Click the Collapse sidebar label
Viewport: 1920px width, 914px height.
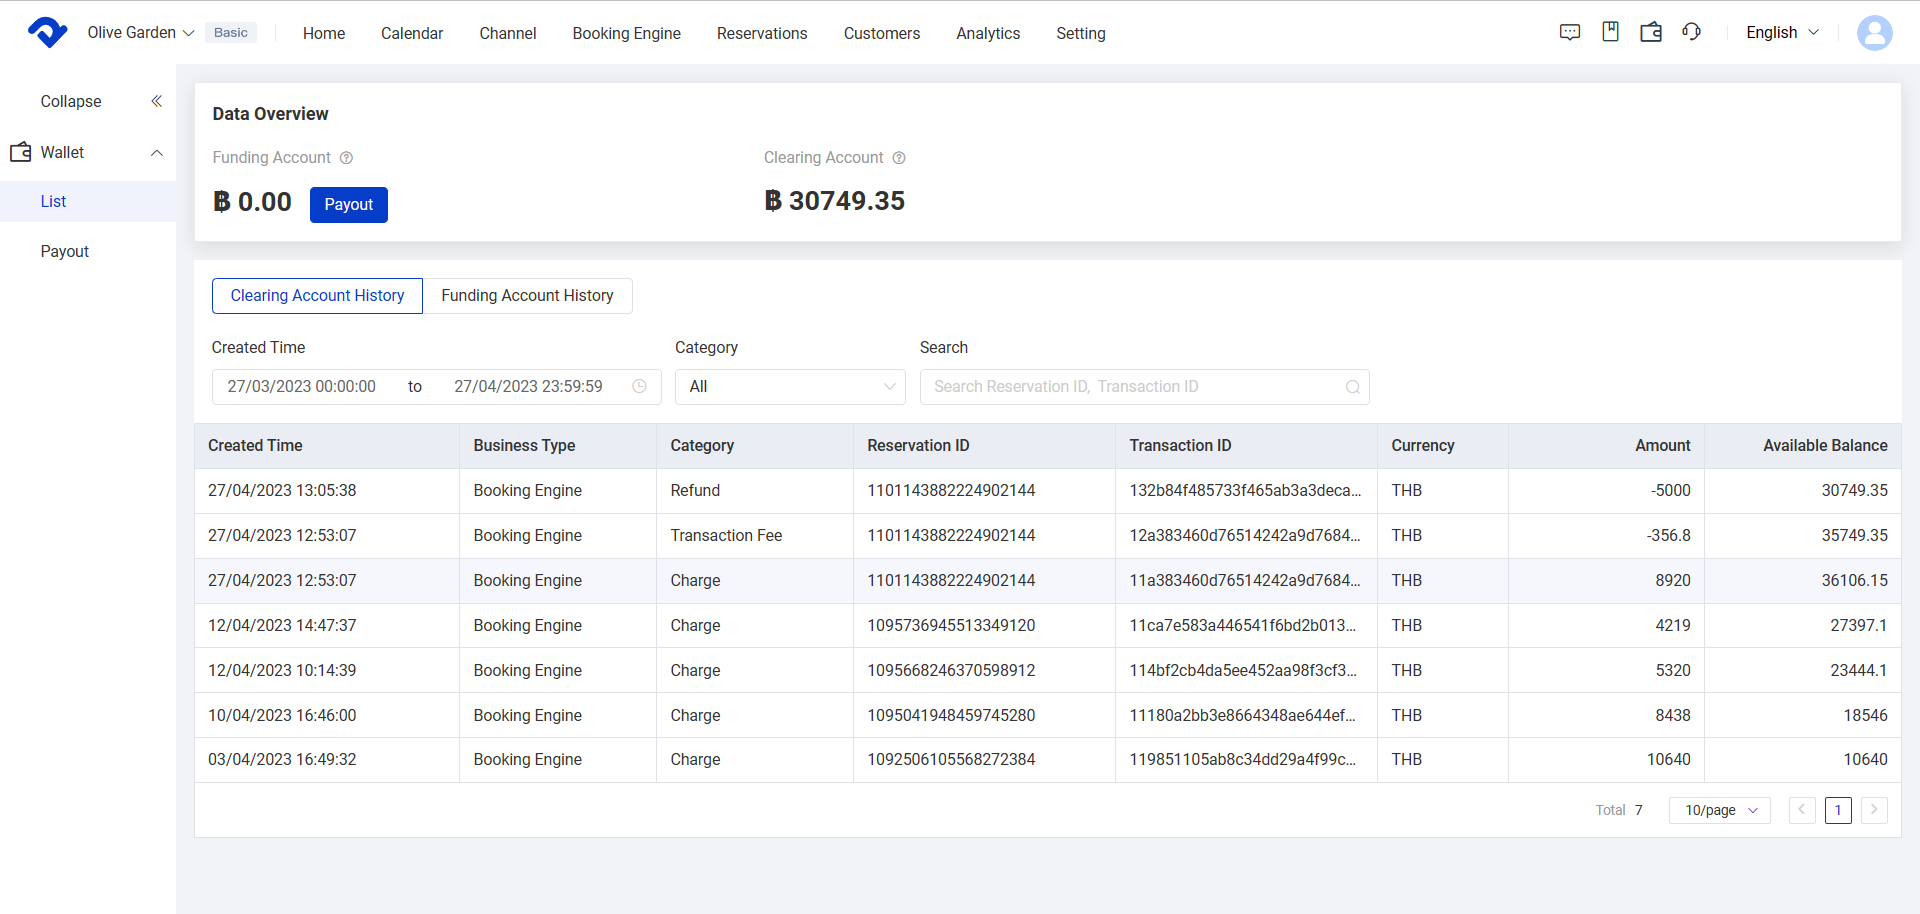[x=71, y=102]
